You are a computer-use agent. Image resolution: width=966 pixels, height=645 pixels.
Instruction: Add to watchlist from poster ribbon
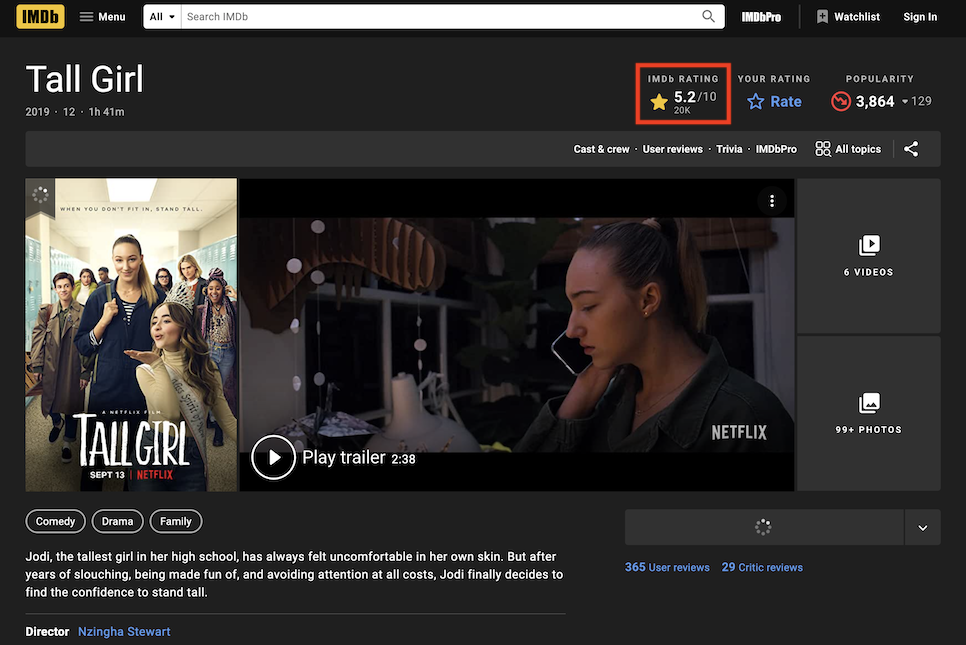pos(40,197)
